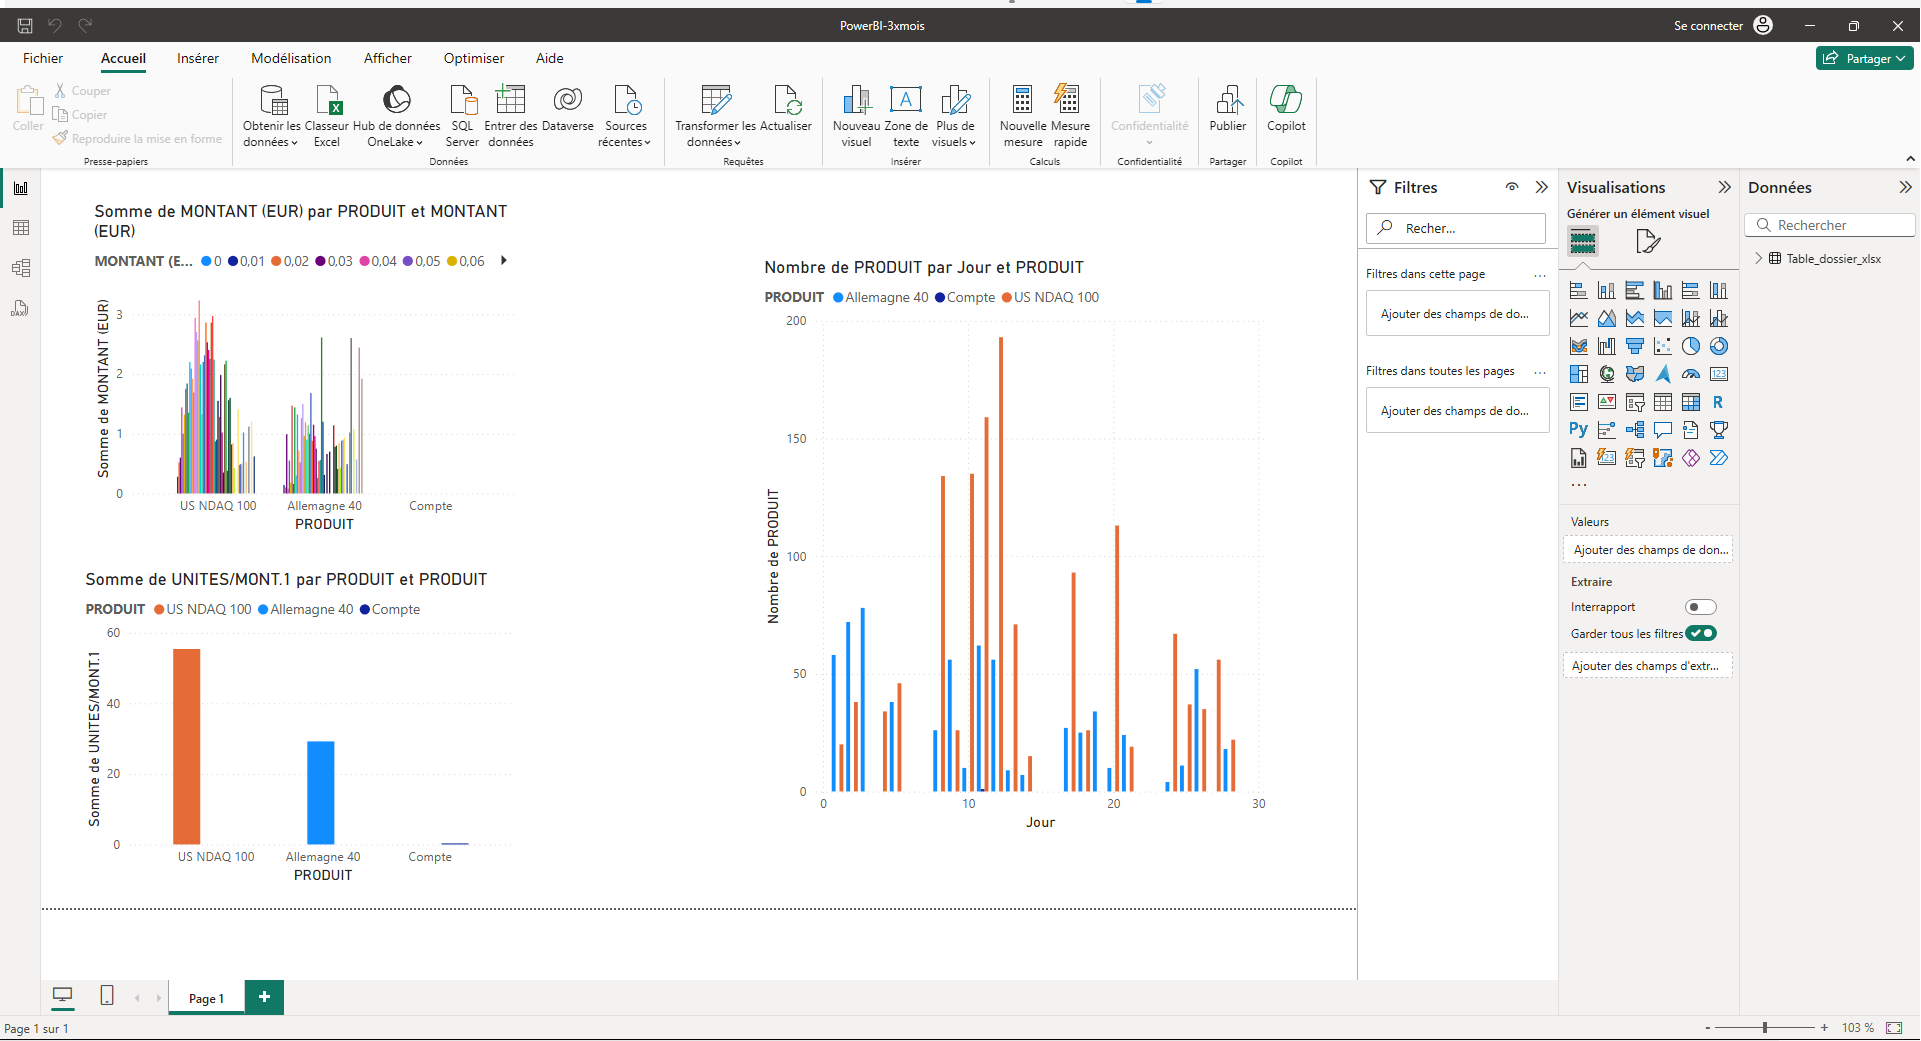Add a funnel chart visual
Screen dimensions: 1921x1041
pyautogui.click(x=1634, y=346)
